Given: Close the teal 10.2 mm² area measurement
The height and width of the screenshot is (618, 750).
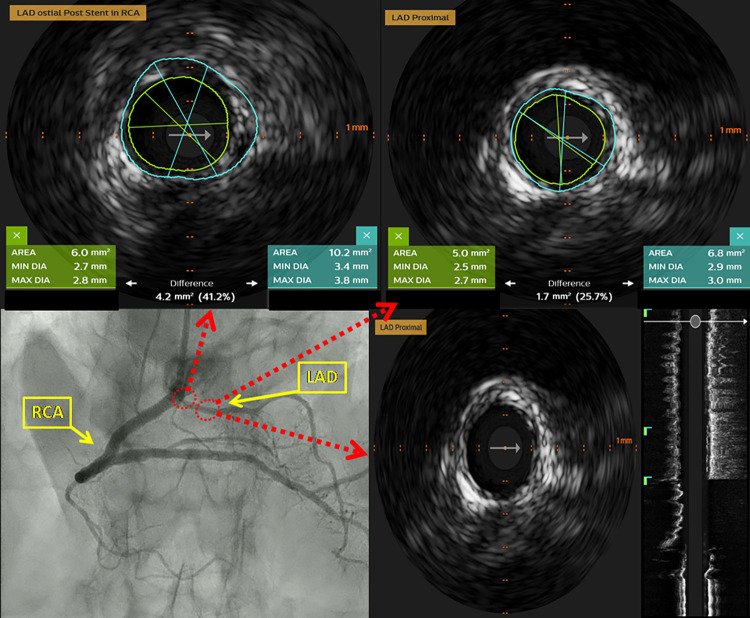Looking at the screenshot, I should 366,235.
